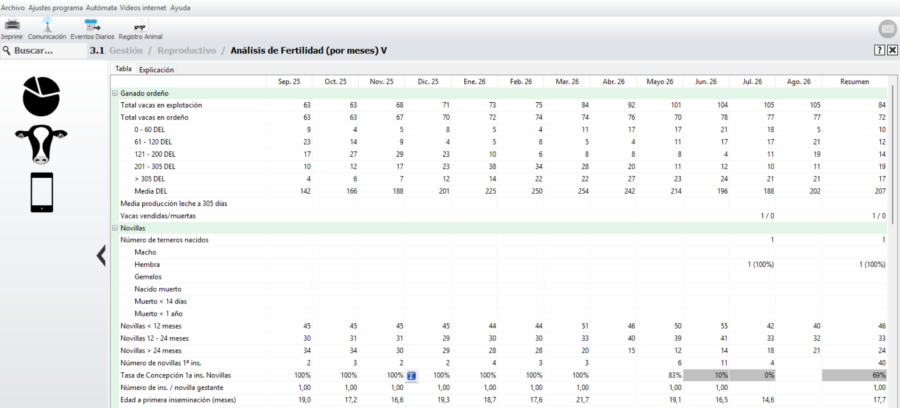
Task: Open the Ajustes programa menu
Action: pyautogui.click(x=56, y=8)
